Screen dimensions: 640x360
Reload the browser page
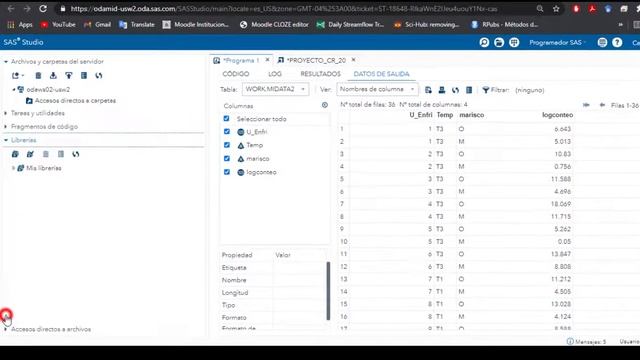tap(43, 9)
